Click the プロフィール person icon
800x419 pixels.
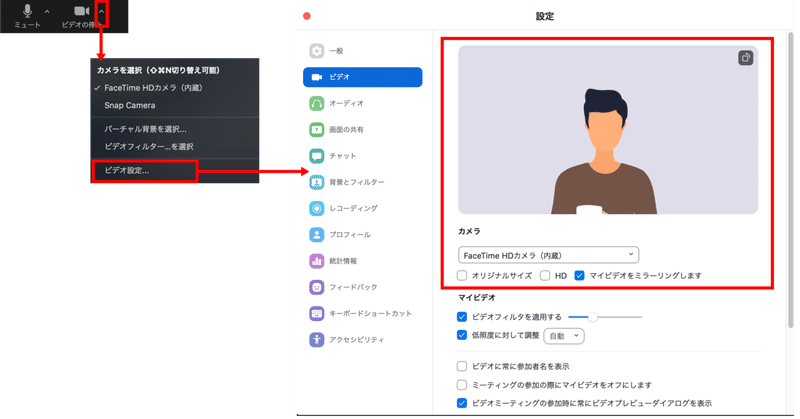click(317, 234)
